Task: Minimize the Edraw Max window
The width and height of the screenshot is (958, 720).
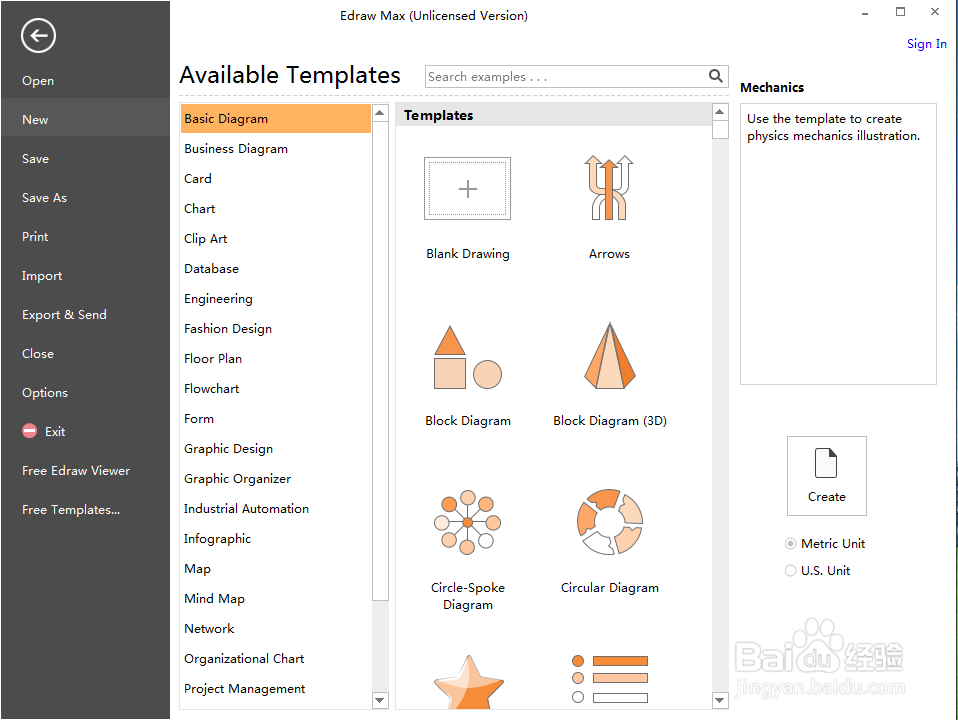Action: [865, 13]
